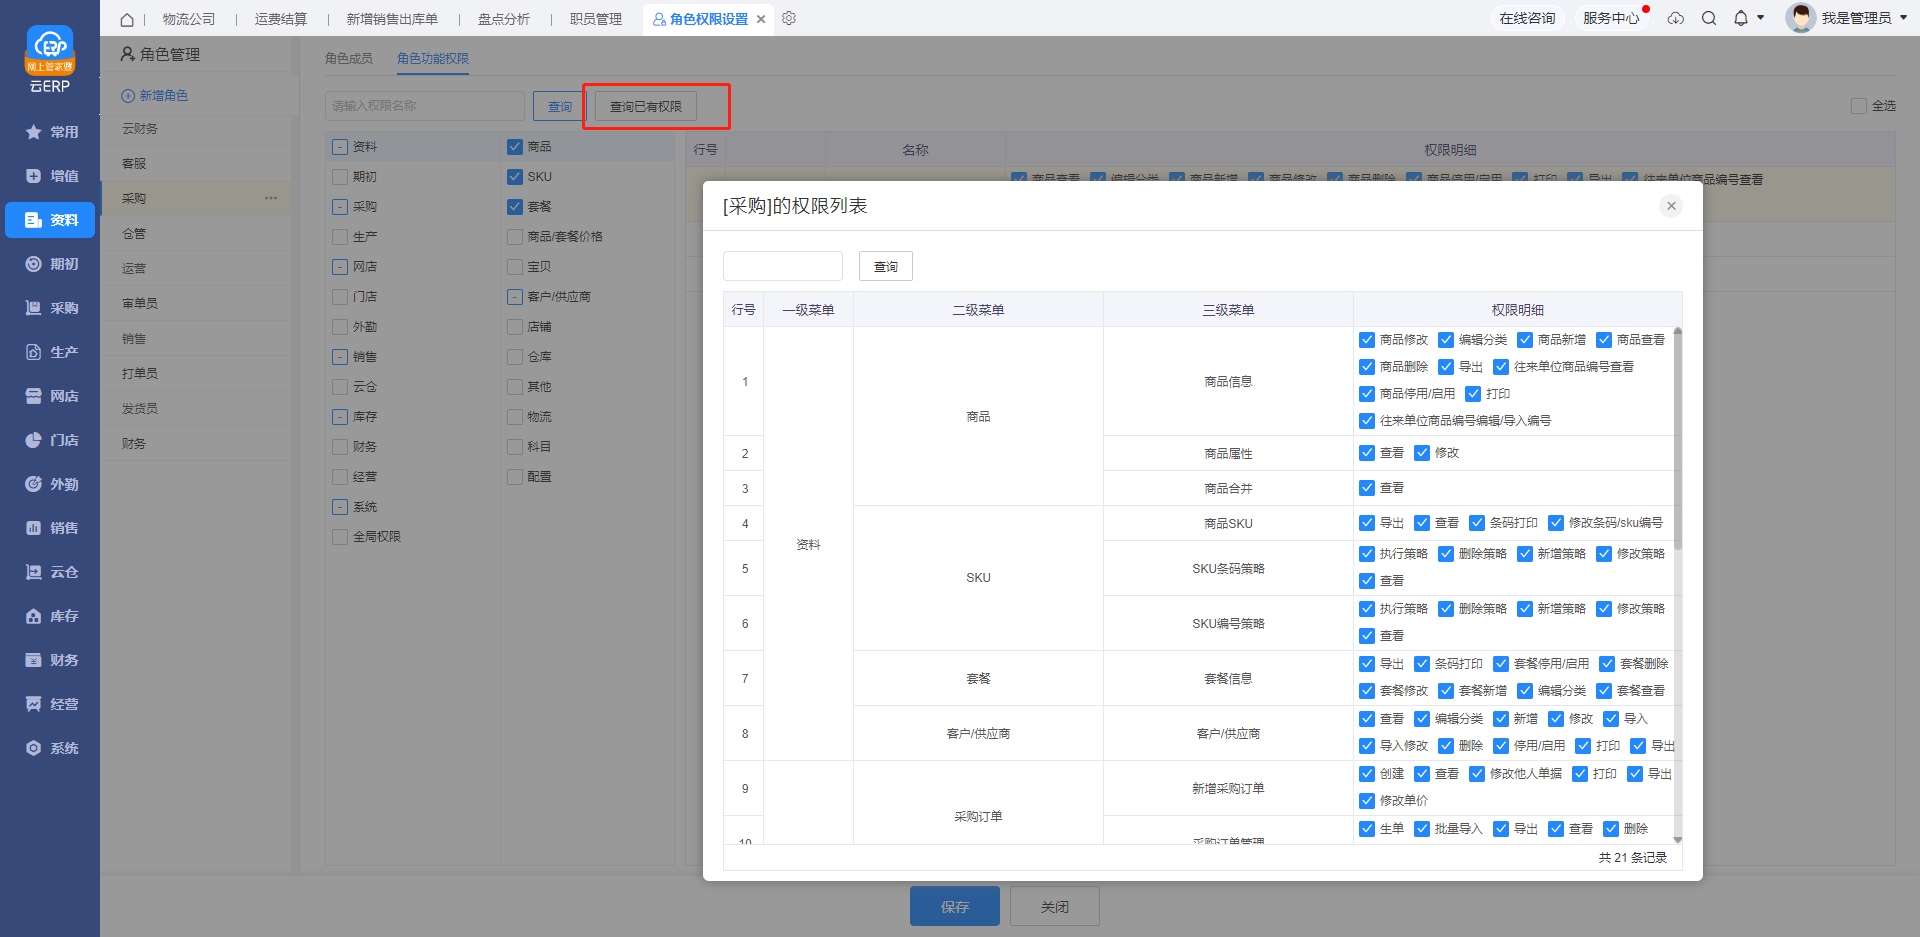Toggle the 全局权限 checkbox
Screen dimensions: 1920x937
pyautogui.click(x=340, y=537)
